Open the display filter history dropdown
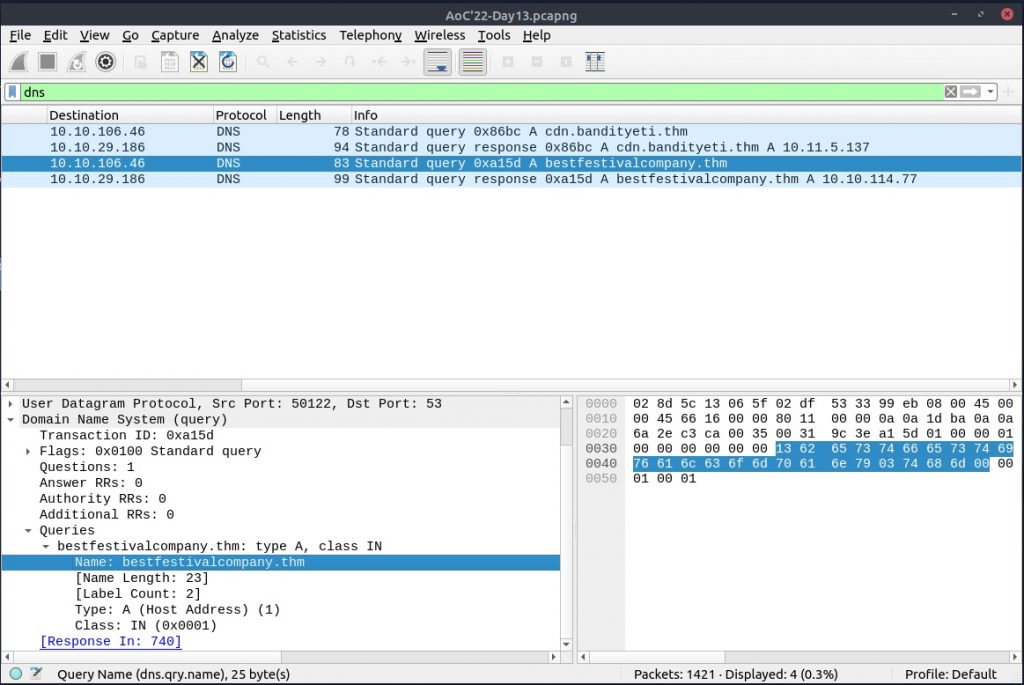 click(x=991, y=92)
